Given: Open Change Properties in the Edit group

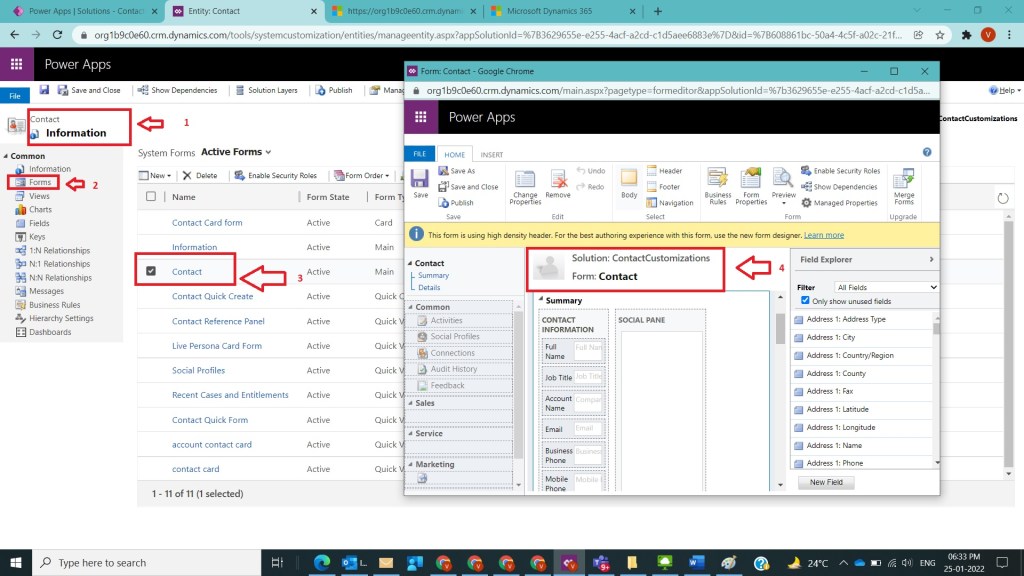Looking at the screenshot, I should (525, 184).
